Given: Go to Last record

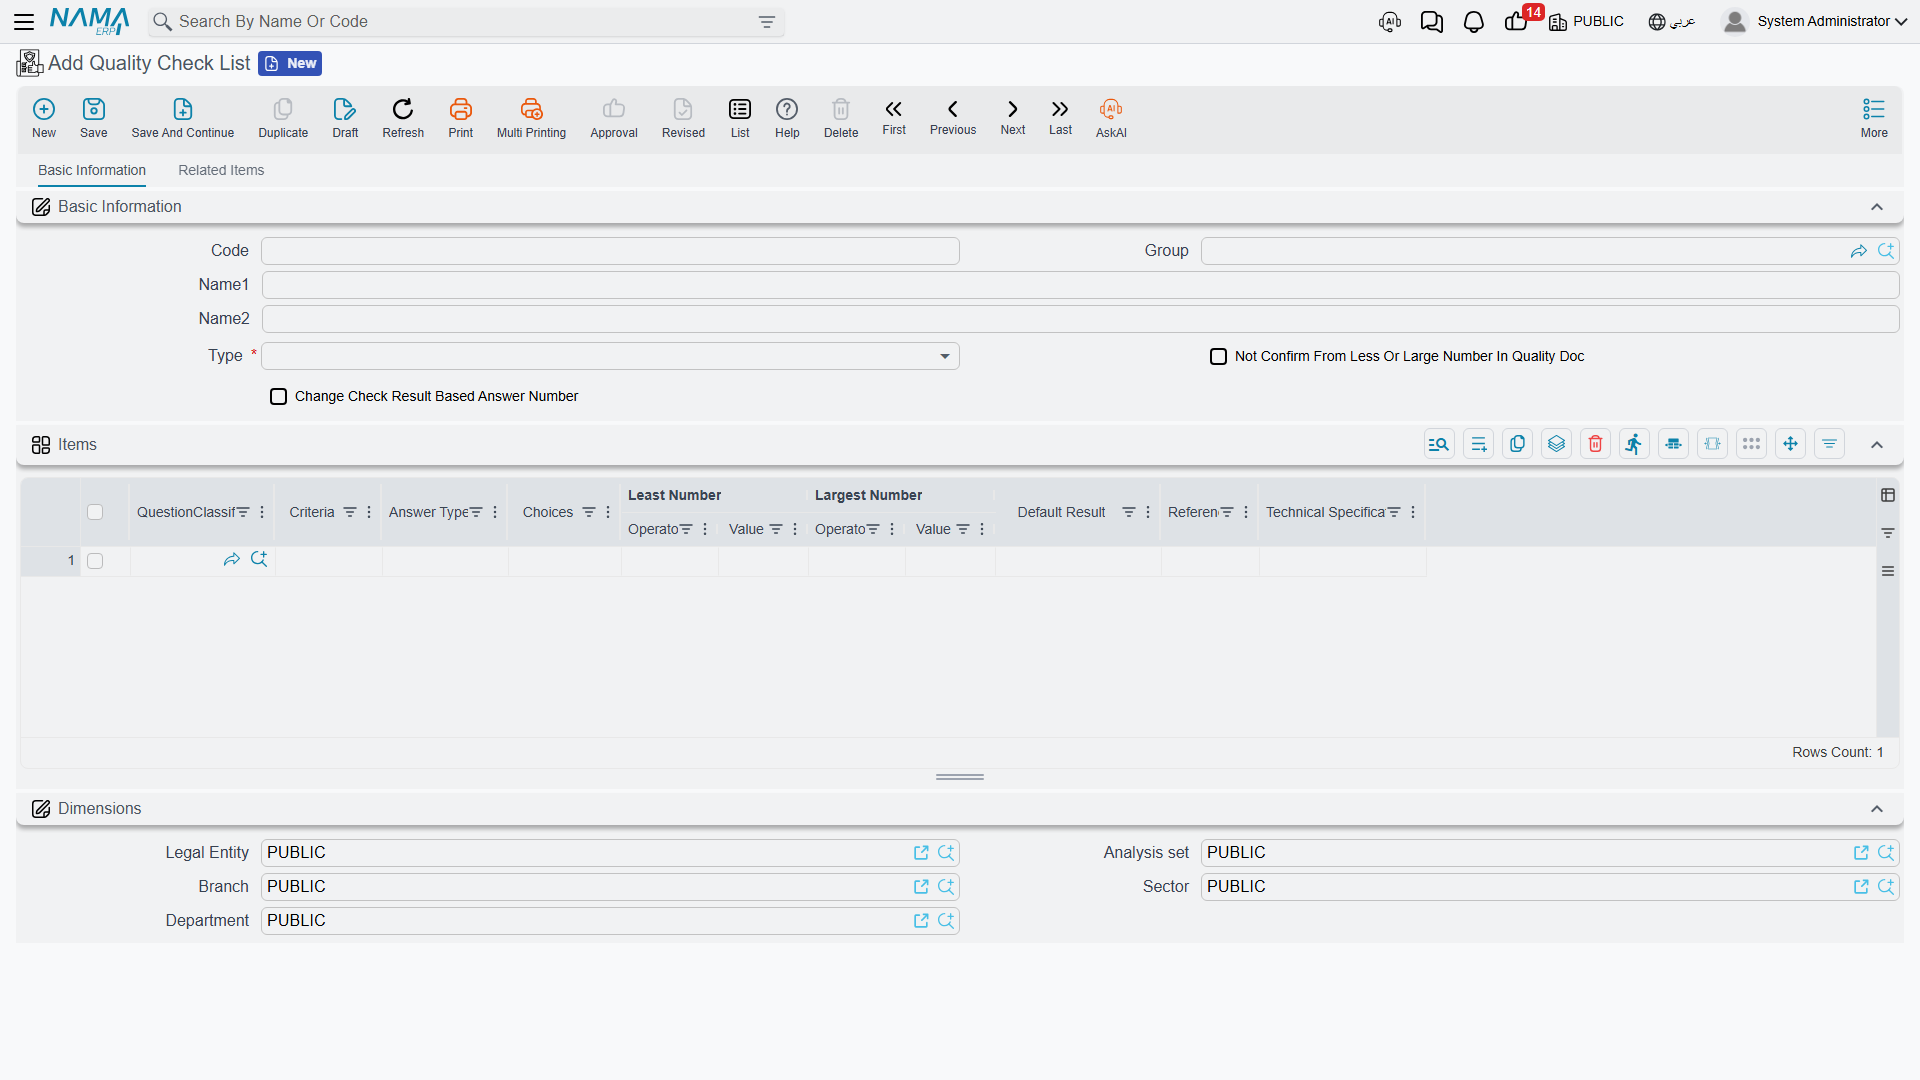Looking at the screenshot, I should (1060, 117).
